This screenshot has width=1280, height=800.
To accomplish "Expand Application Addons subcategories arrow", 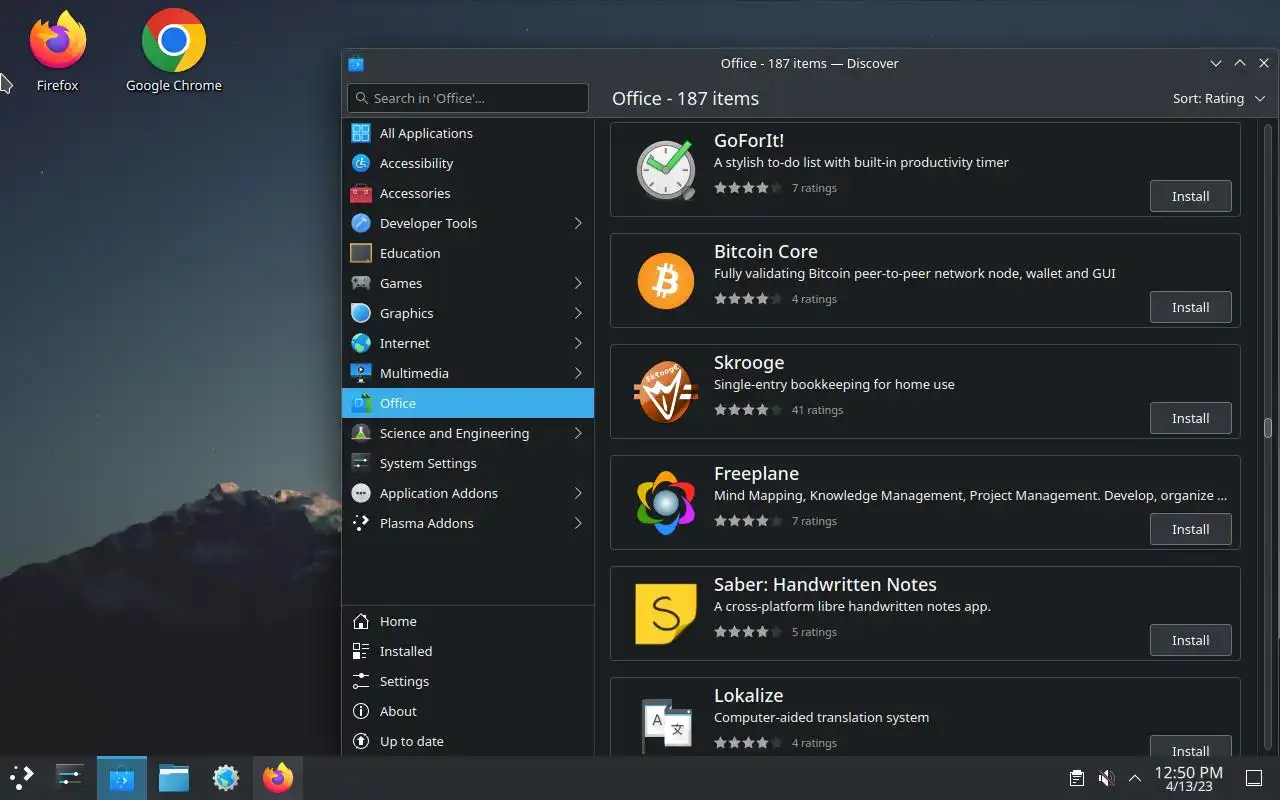I will (578, 493).
